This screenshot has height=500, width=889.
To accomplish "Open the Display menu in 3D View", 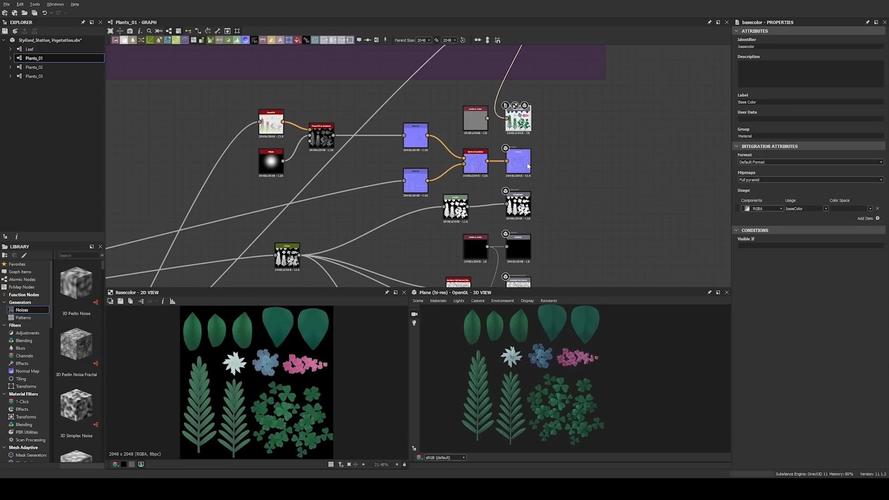I will [x=527, y=301].
